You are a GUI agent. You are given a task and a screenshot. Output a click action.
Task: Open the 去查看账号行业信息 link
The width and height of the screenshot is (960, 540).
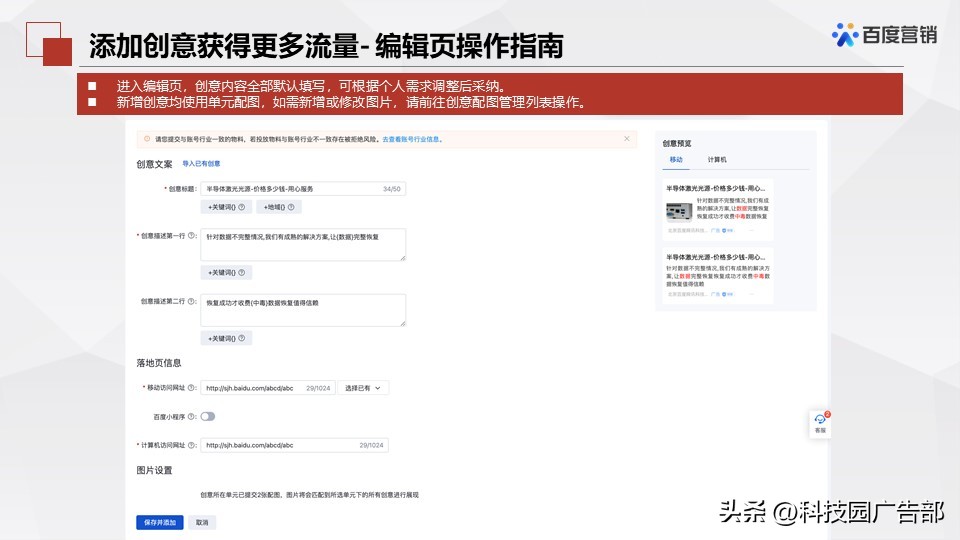[412, 140]
